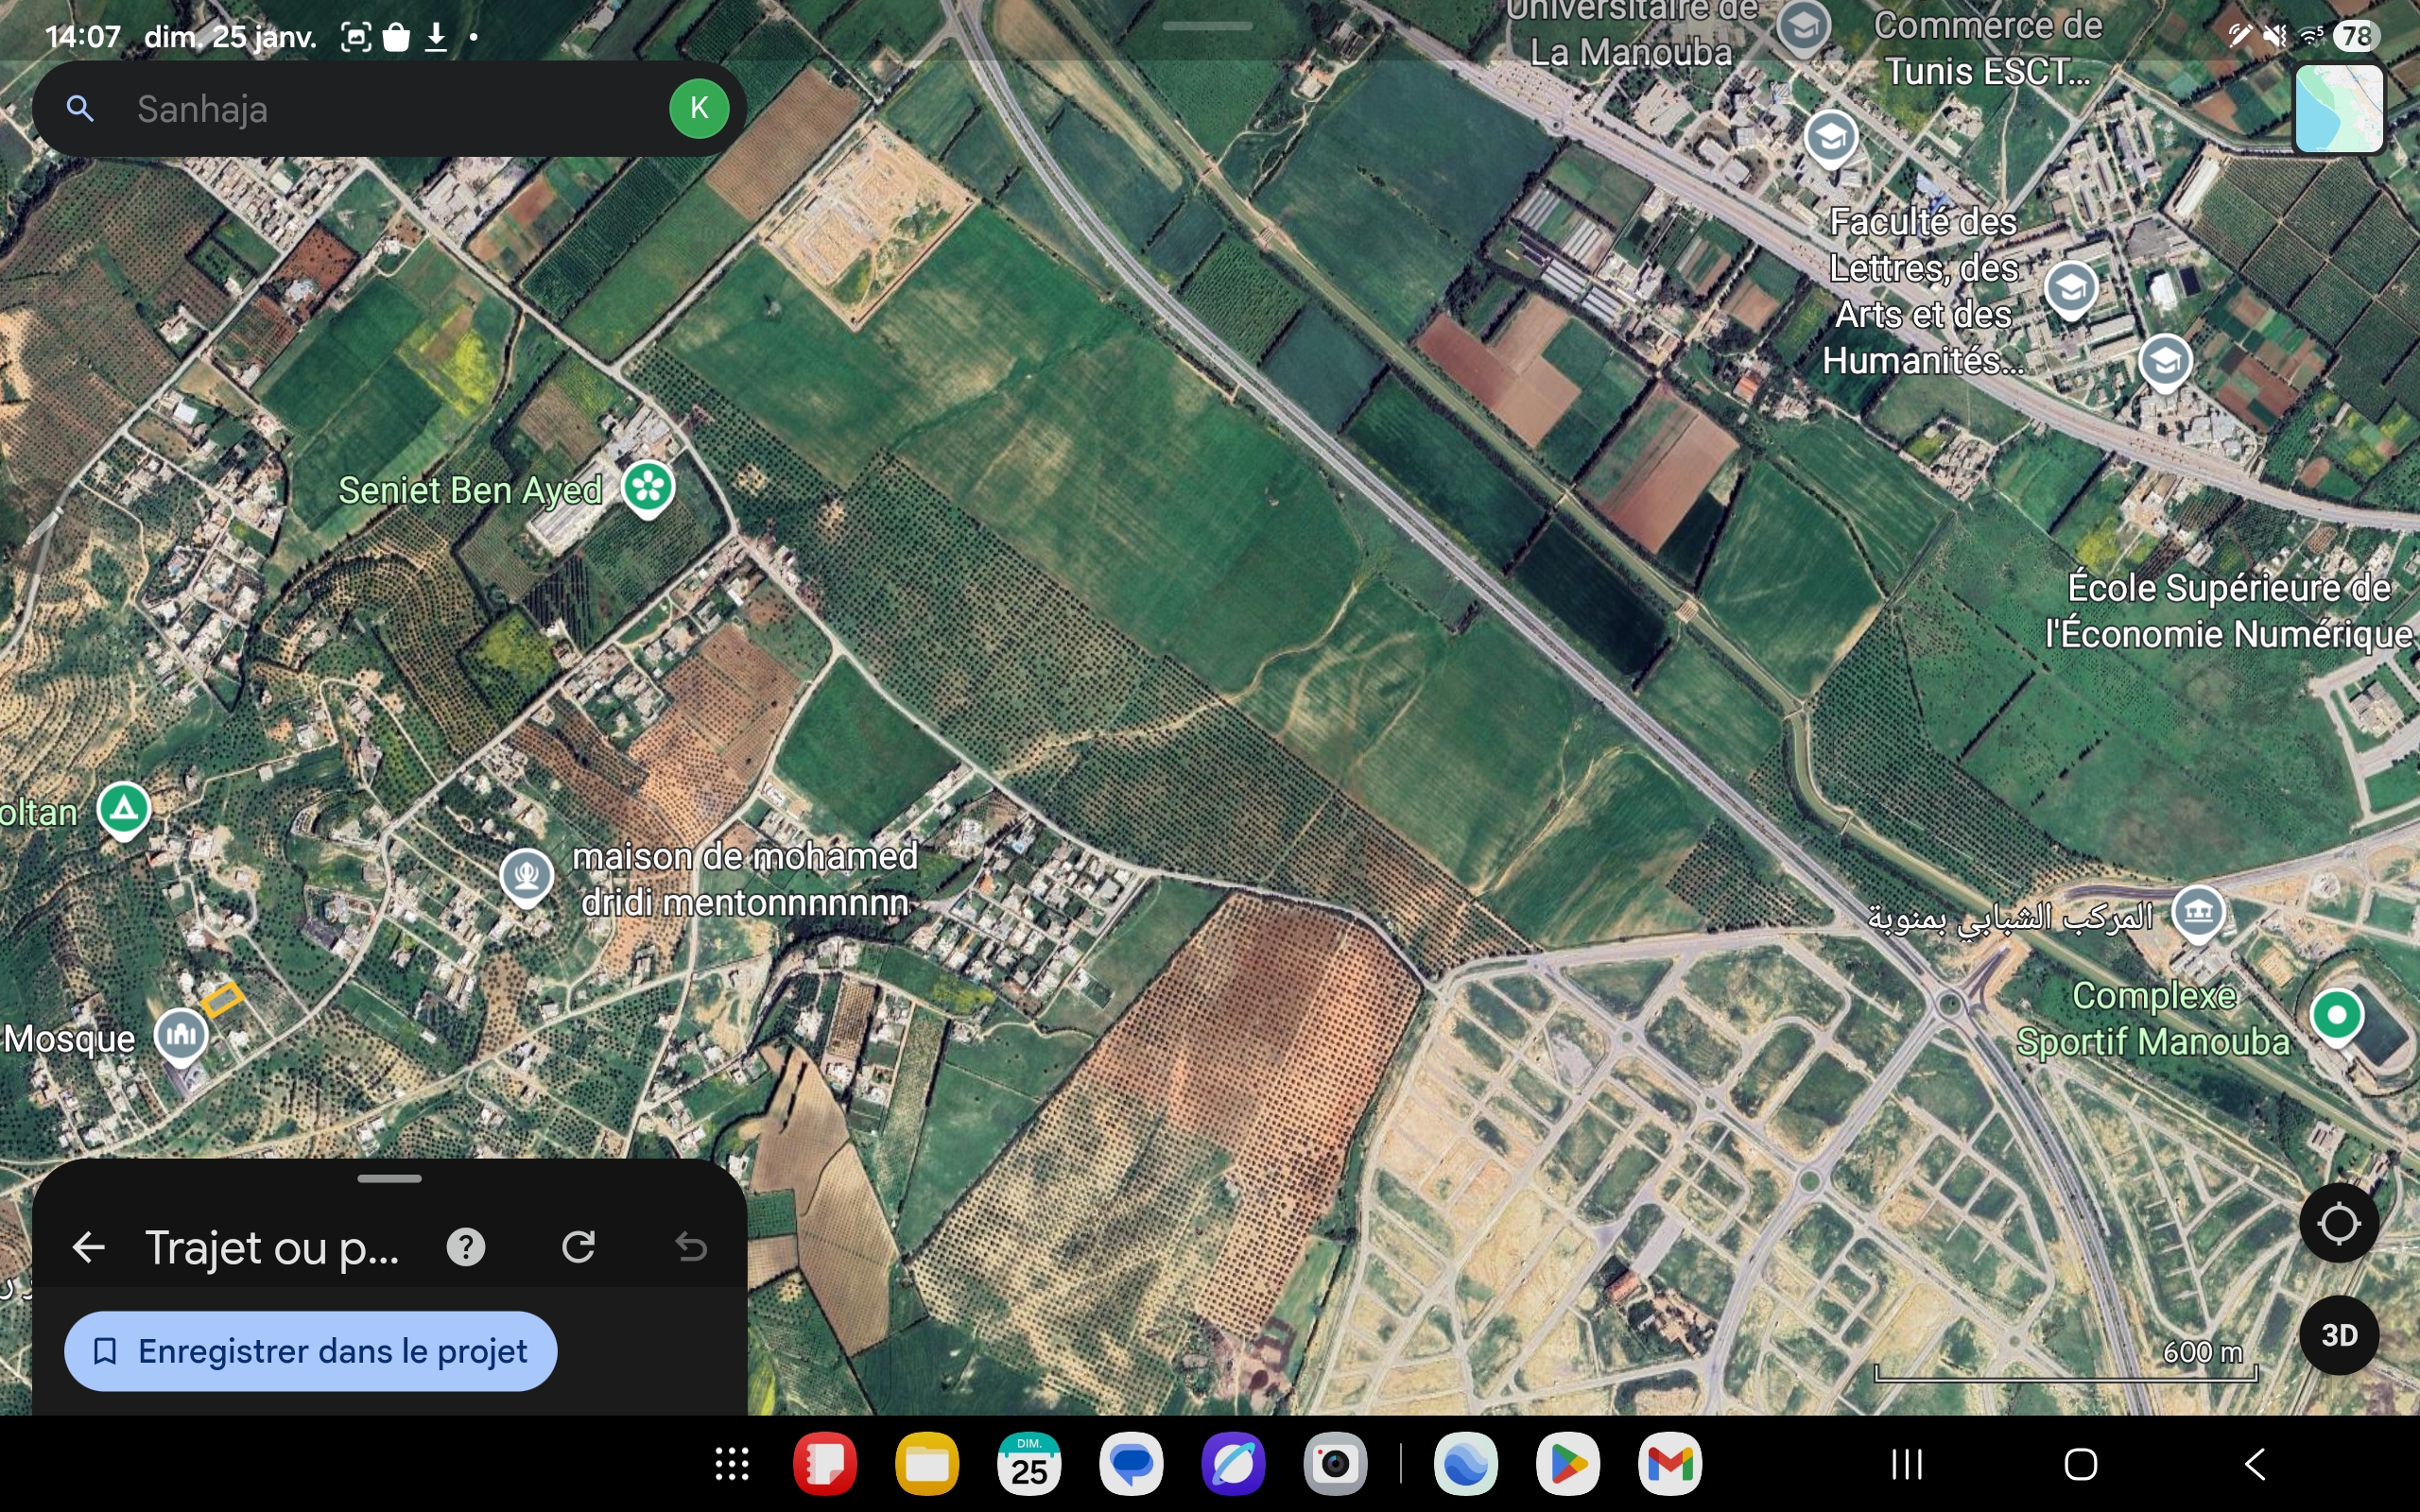Undo with the back-curve arrow icon
Viewport: 2420px width, 1512px height.
click(x=694, y=1246)
